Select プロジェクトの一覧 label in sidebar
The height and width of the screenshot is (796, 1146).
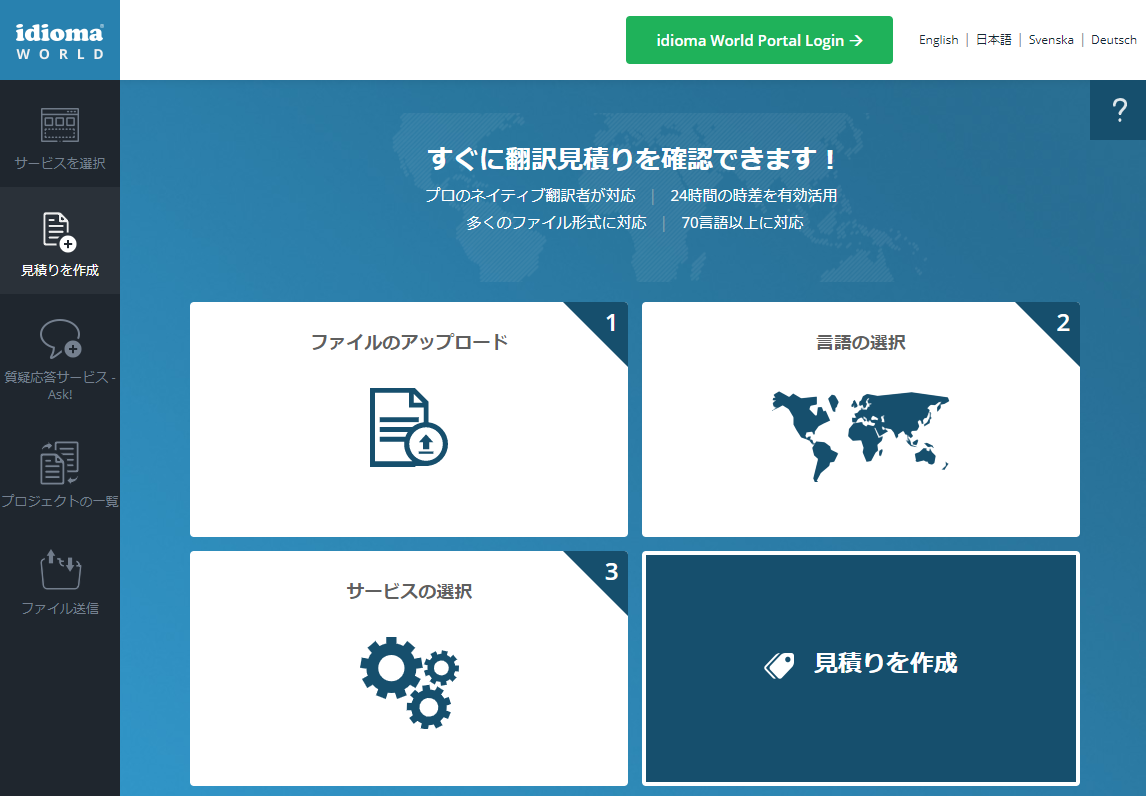[60, 501]
